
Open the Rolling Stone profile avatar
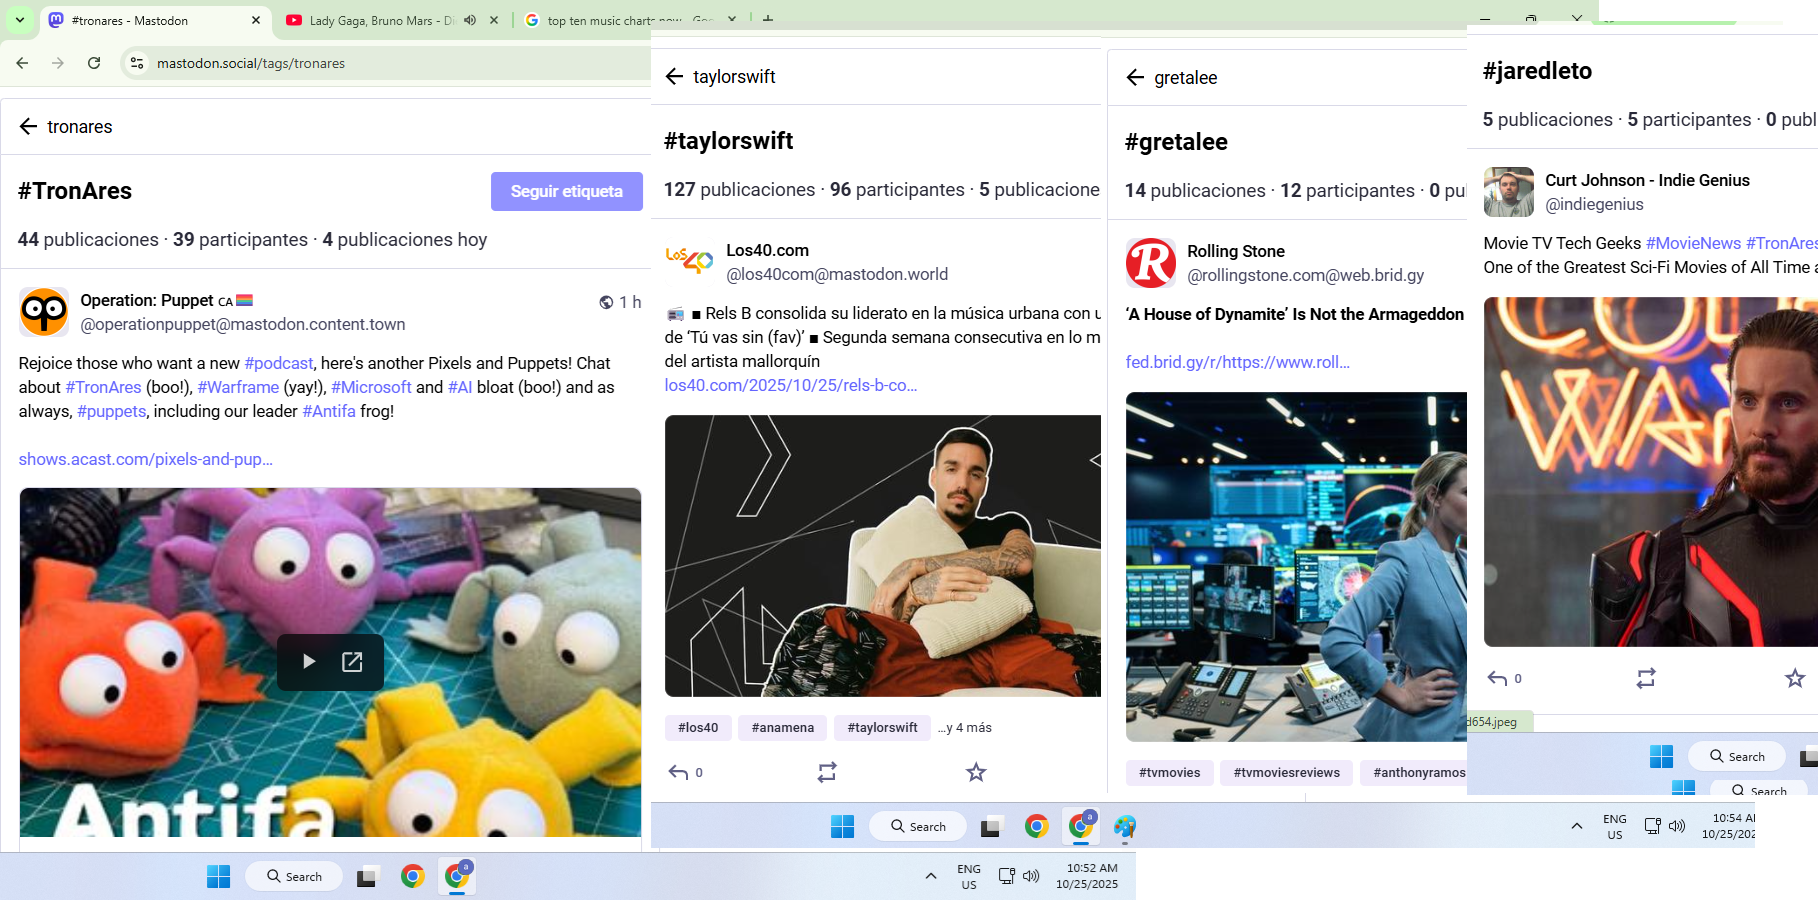pos(1151,263)
